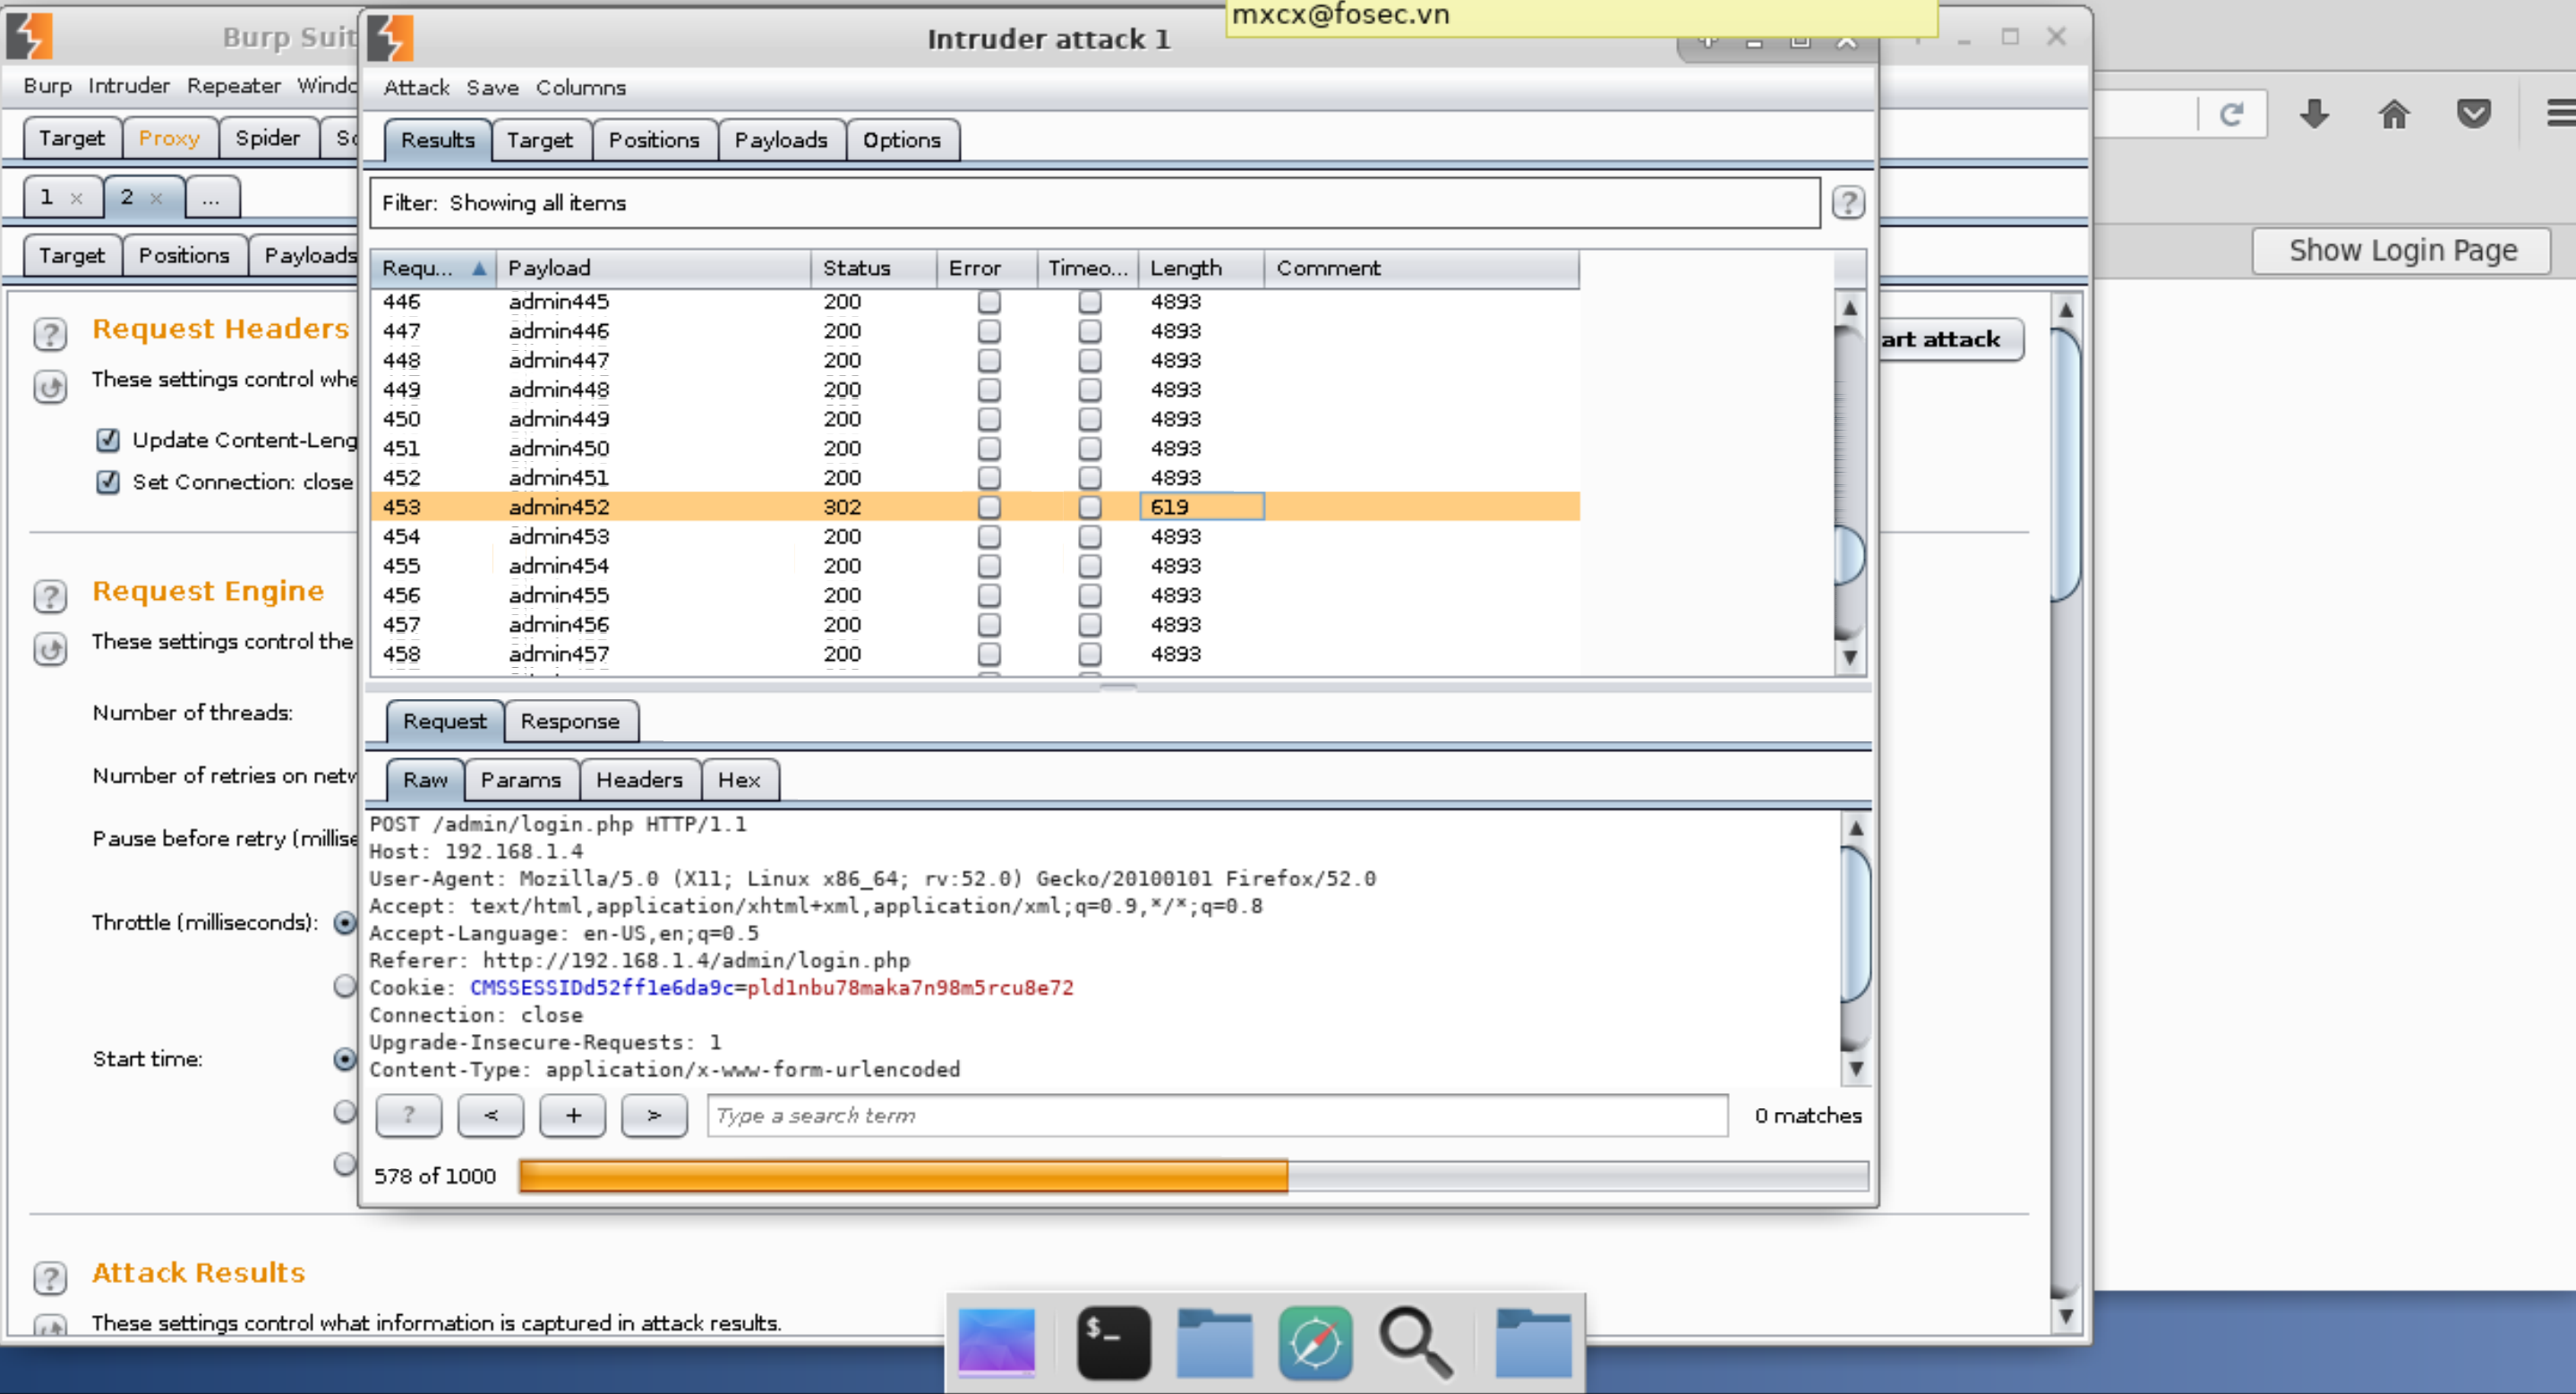
Task: Click the next match '>' button
Action: tap(653, 1115)
